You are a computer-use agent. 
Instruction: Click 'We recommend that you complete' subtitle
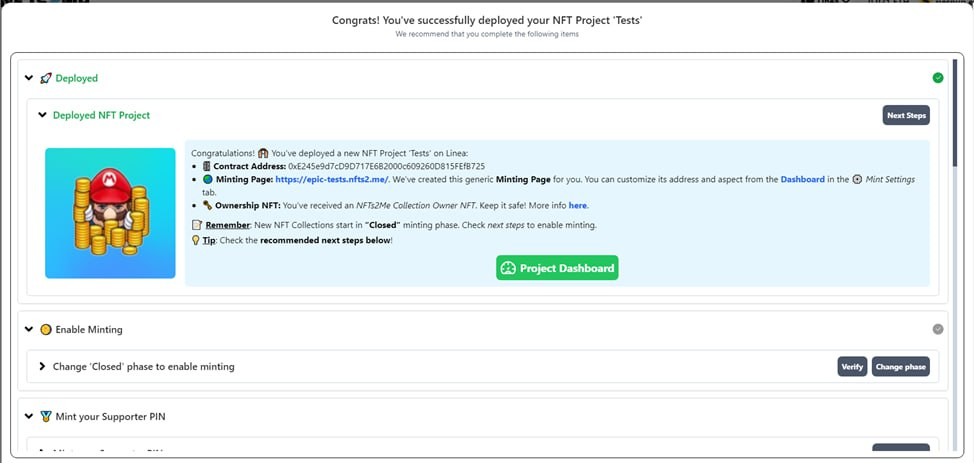pos(487,34)
